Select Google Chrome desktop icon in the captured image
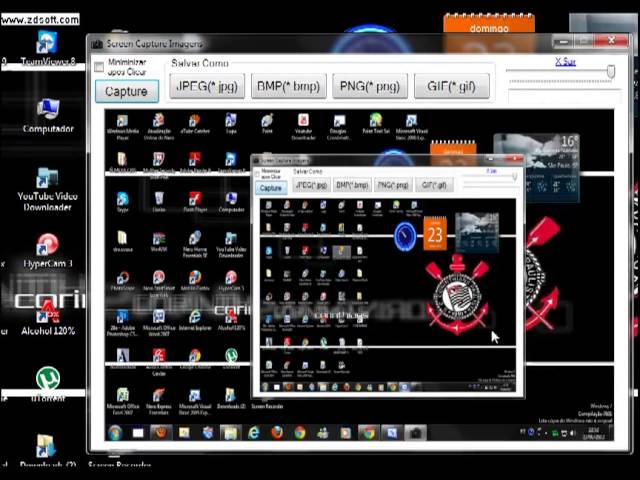 195,359
